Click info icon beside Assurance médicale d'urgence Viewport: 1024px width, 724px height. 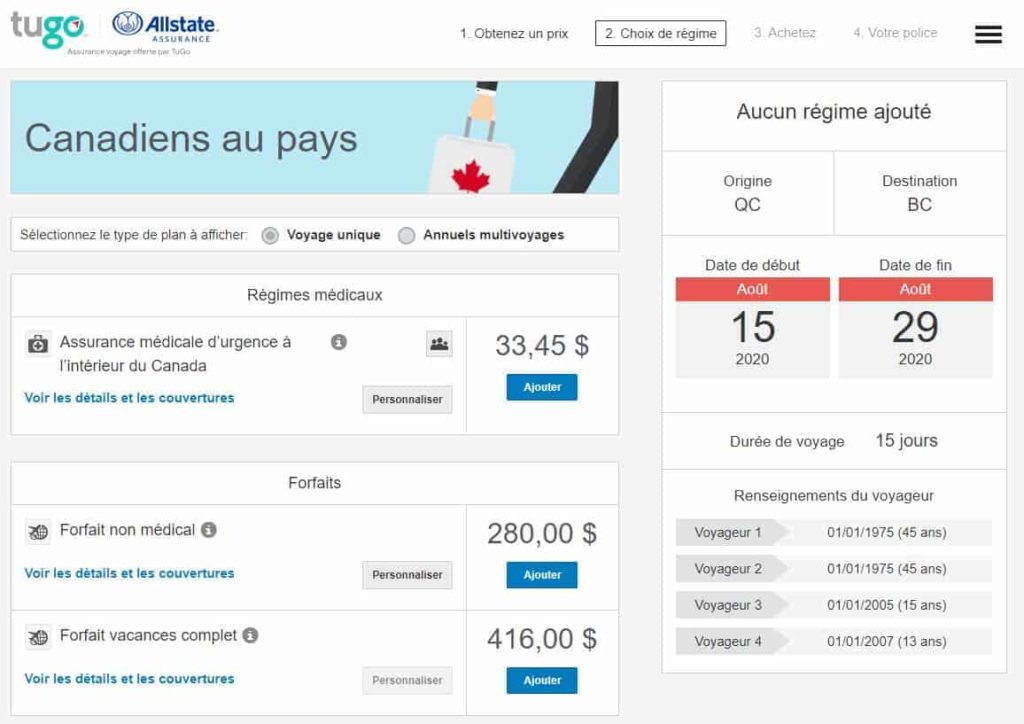point(339,342)
